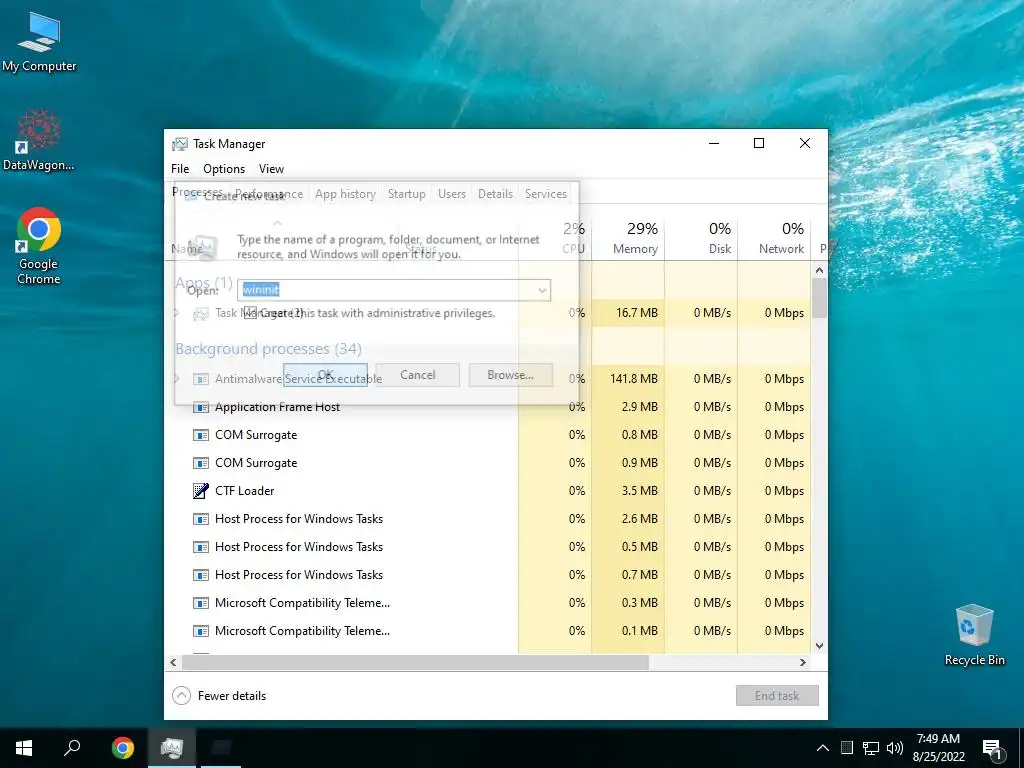This screenshot has width=1024, height=768.
Task: Click the network icon in system tray
Action: pos(871,748)
